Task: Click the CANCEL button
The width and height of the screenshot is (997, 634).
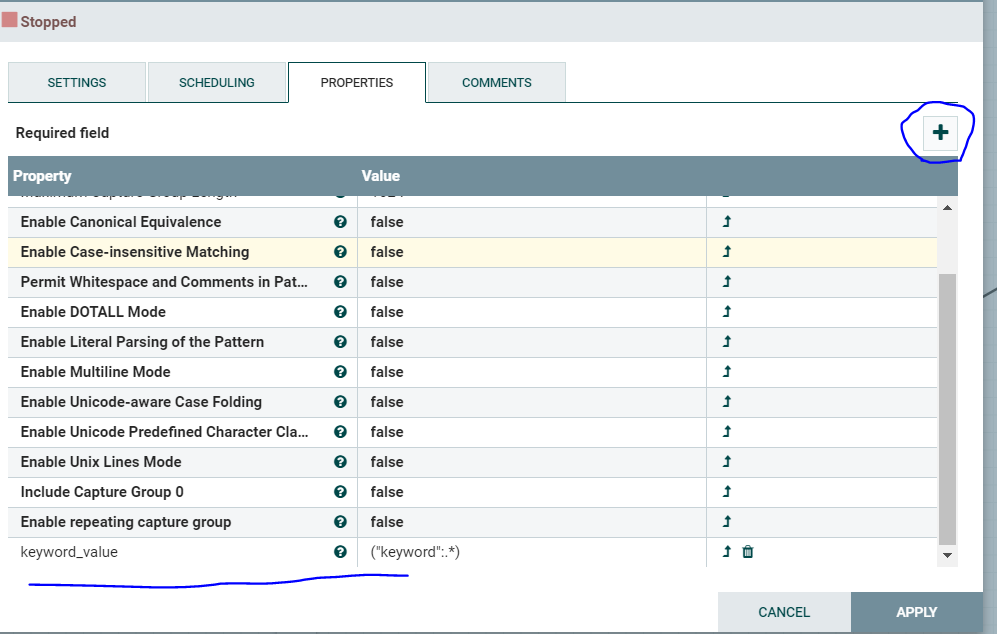Action: 784,611
